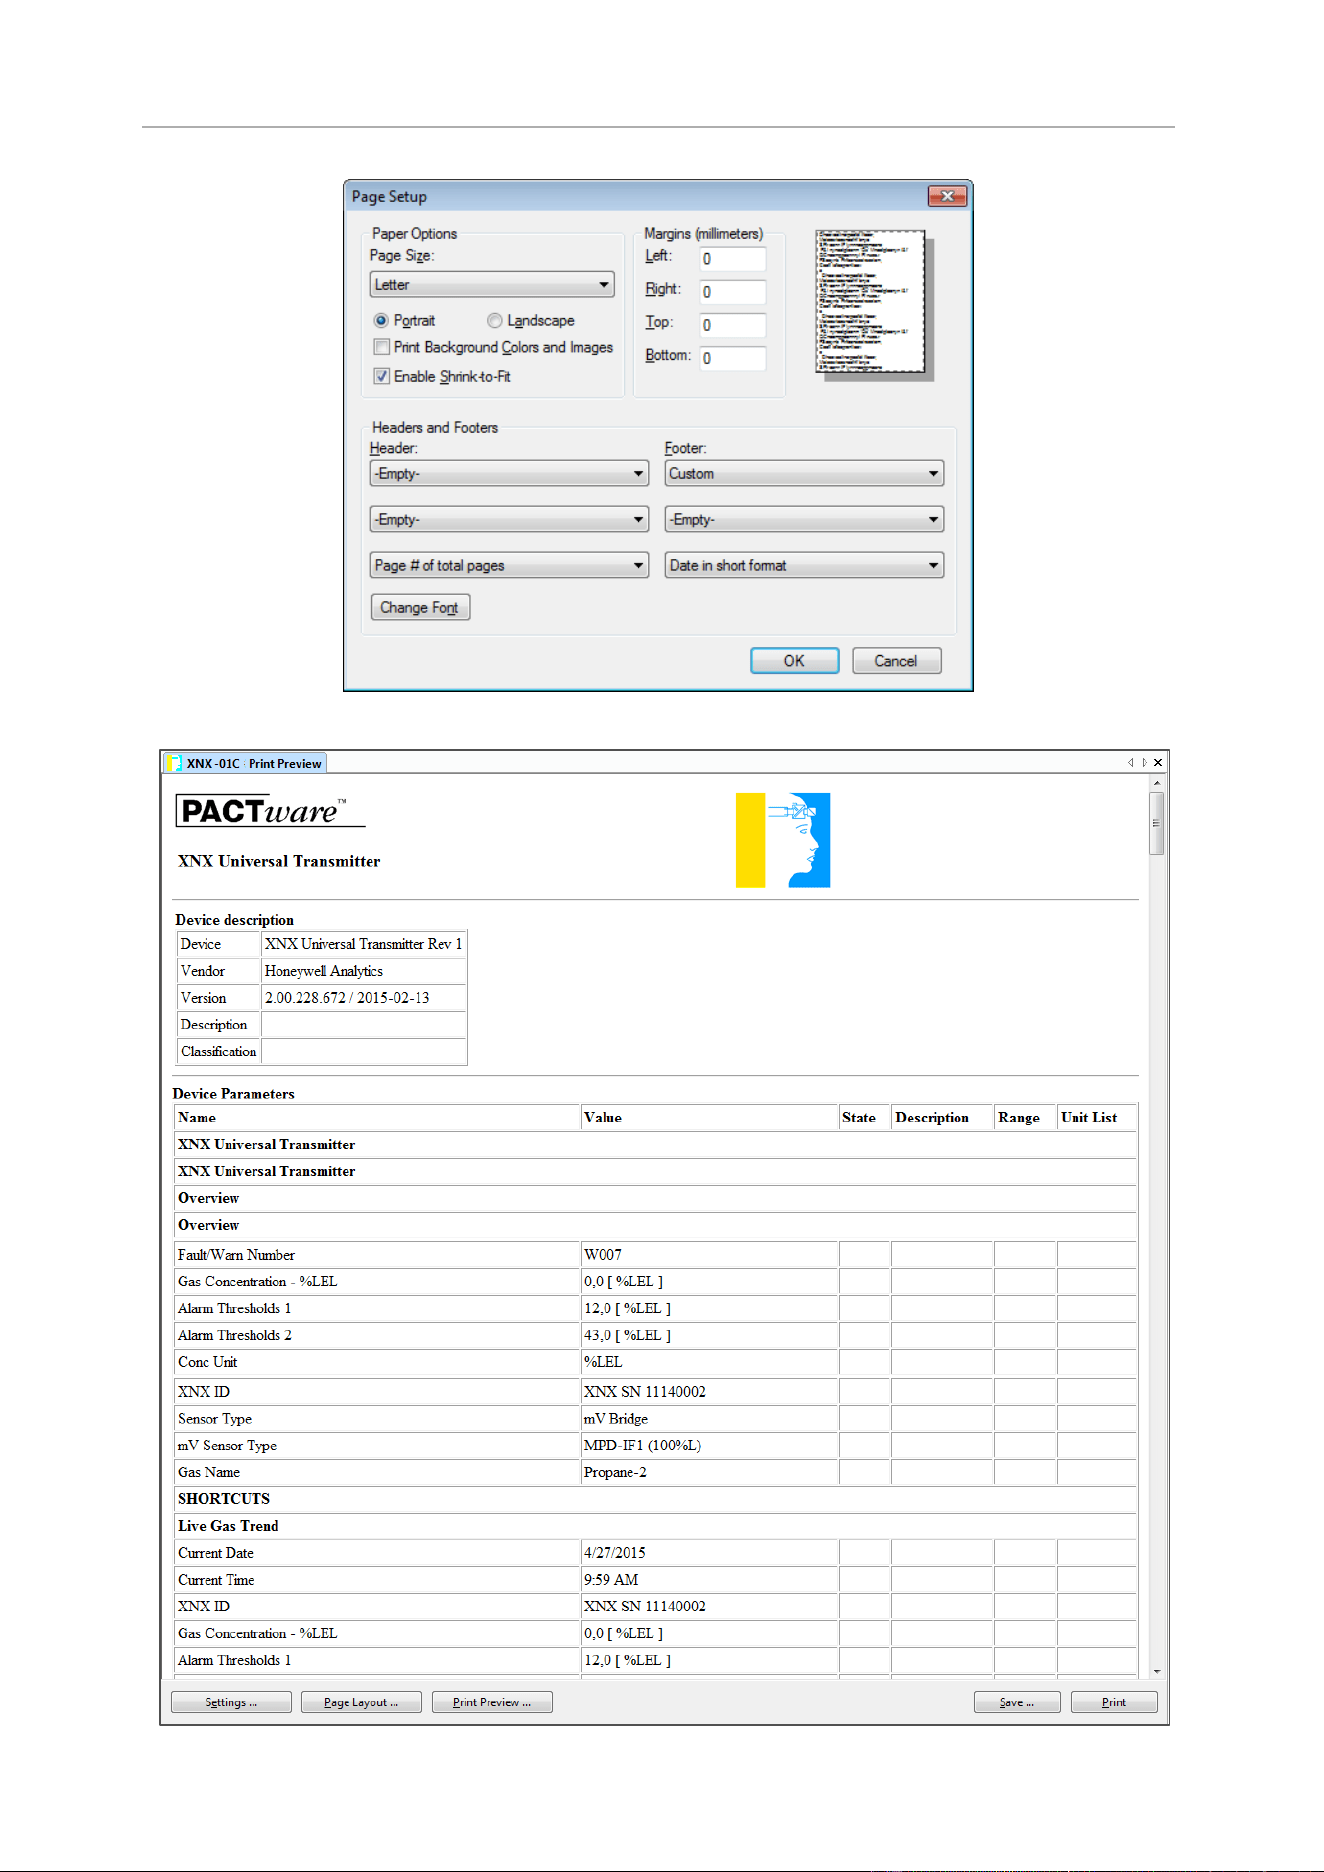The width and height of the screenshot is (1324, 1872).
Task: Open the Page Layout ... button
Action: pos(361,1702)
